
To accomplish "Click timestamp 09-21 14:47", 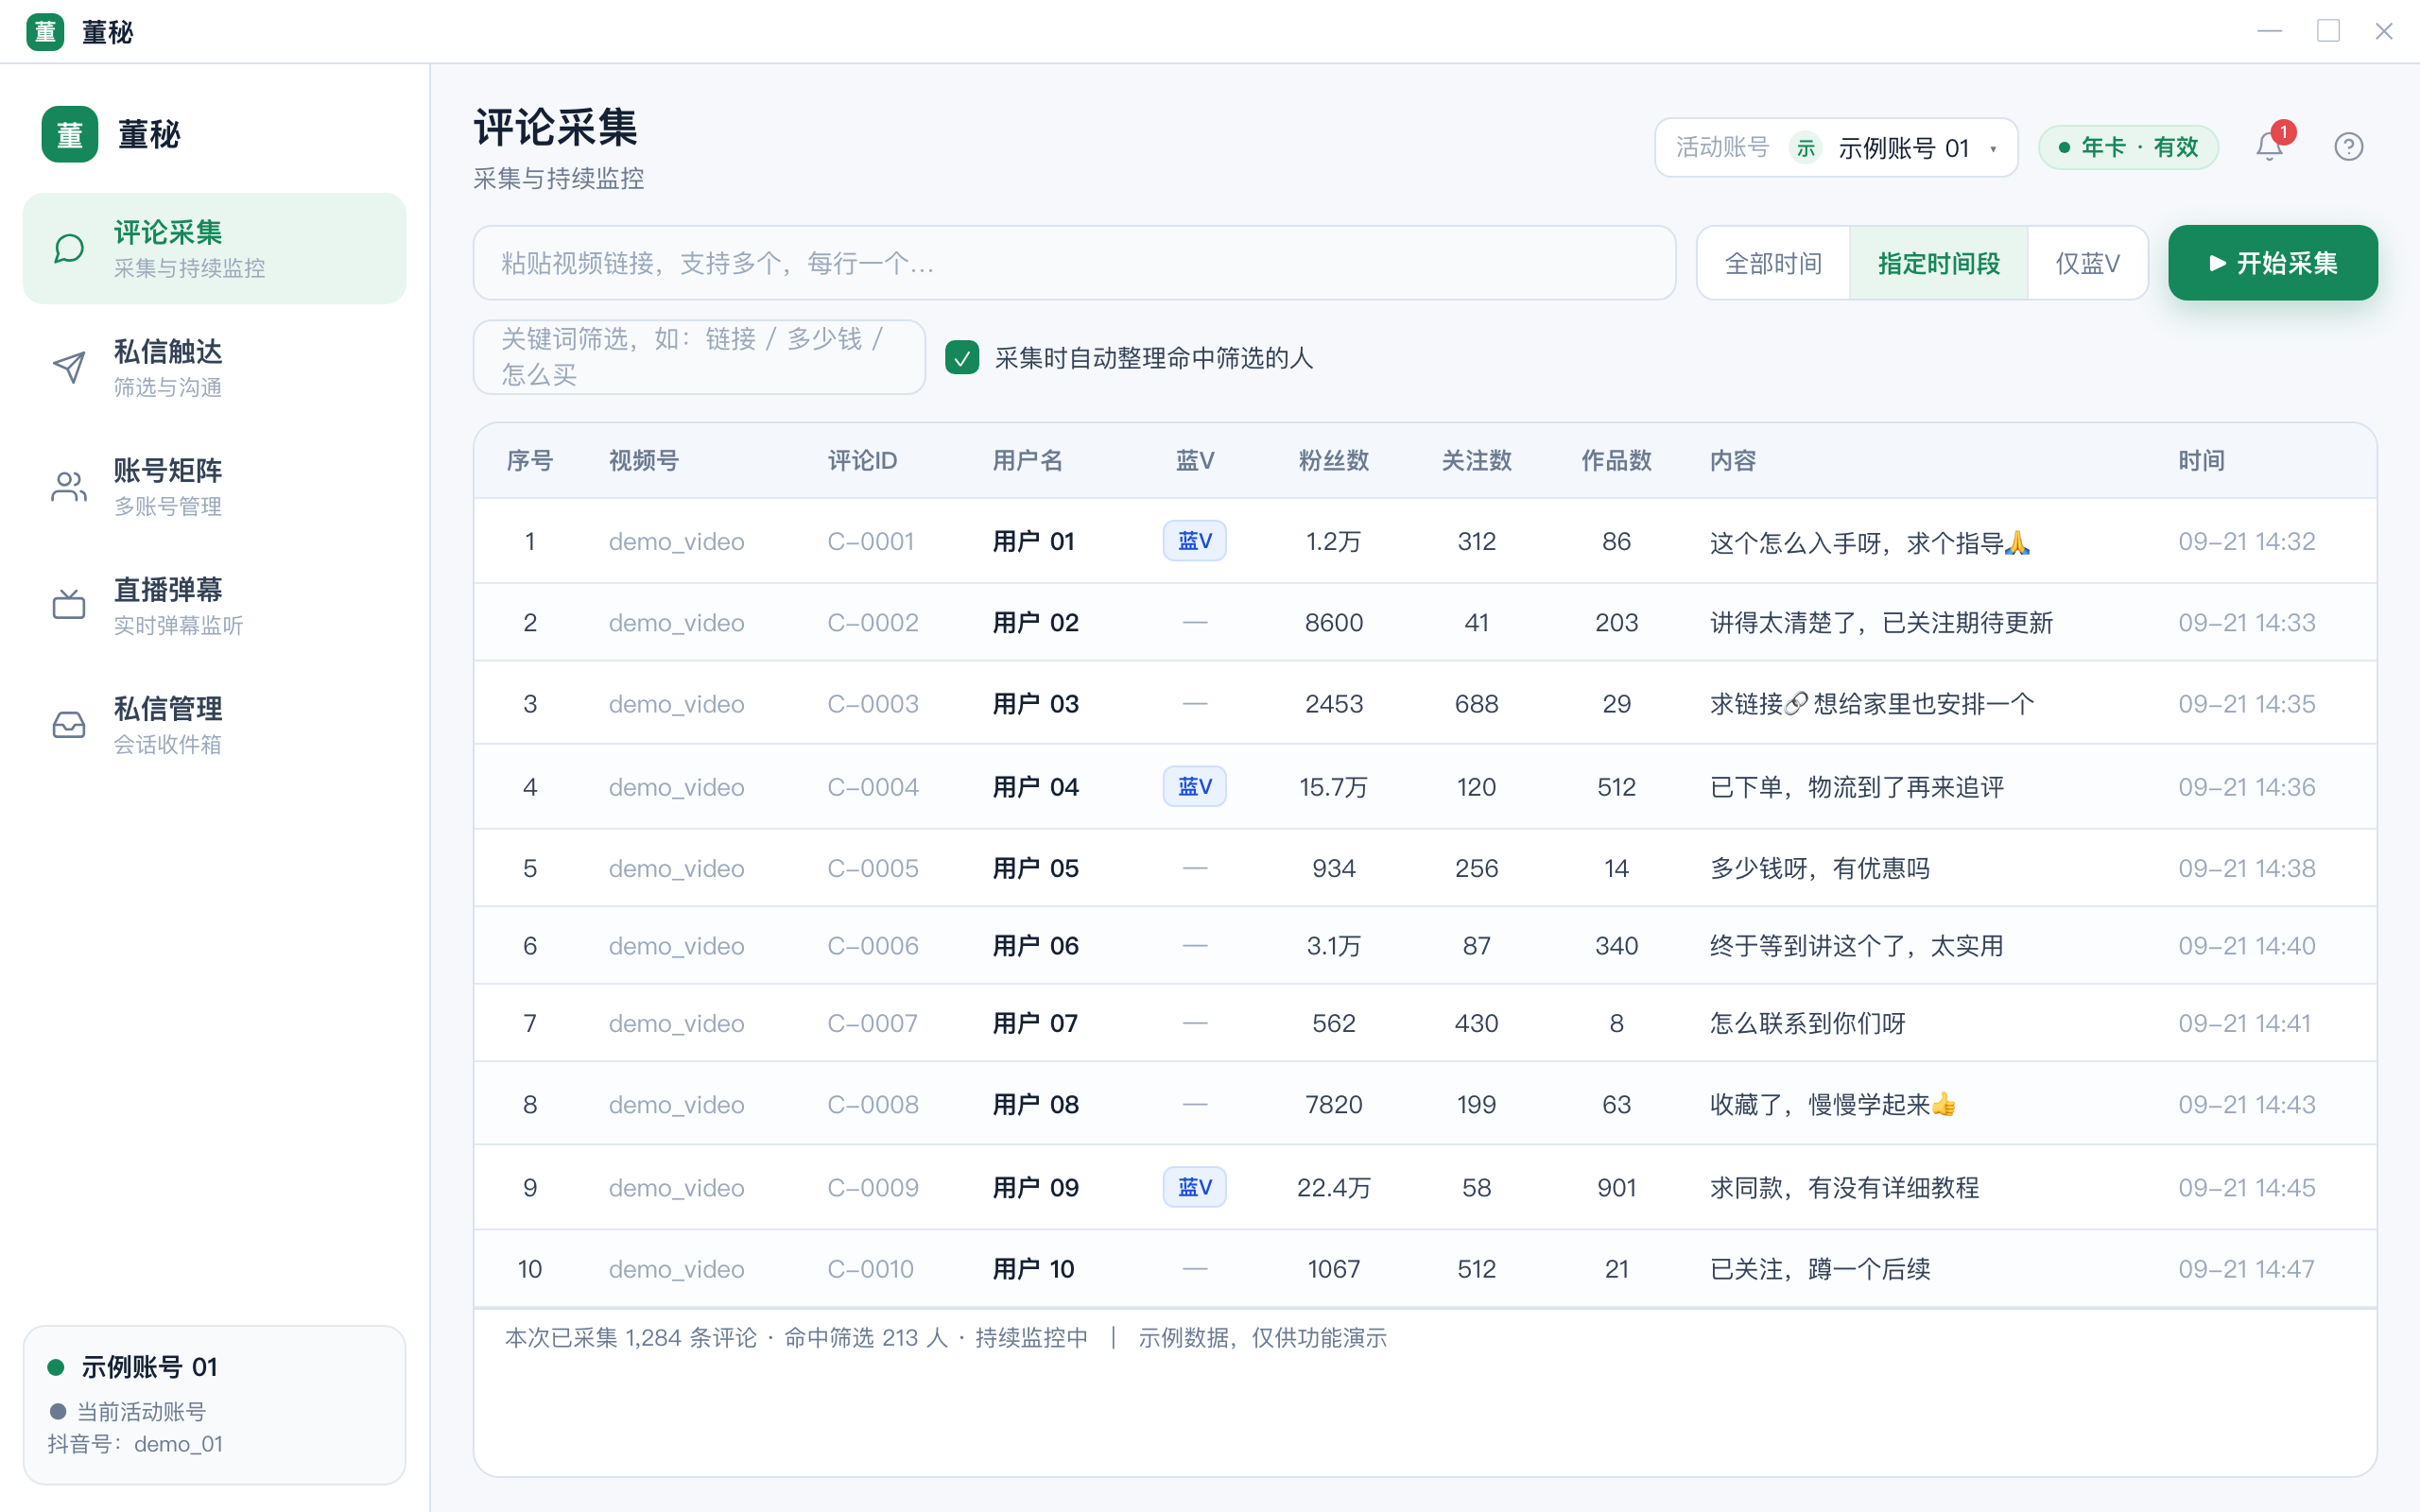I will [2246, 1269].
